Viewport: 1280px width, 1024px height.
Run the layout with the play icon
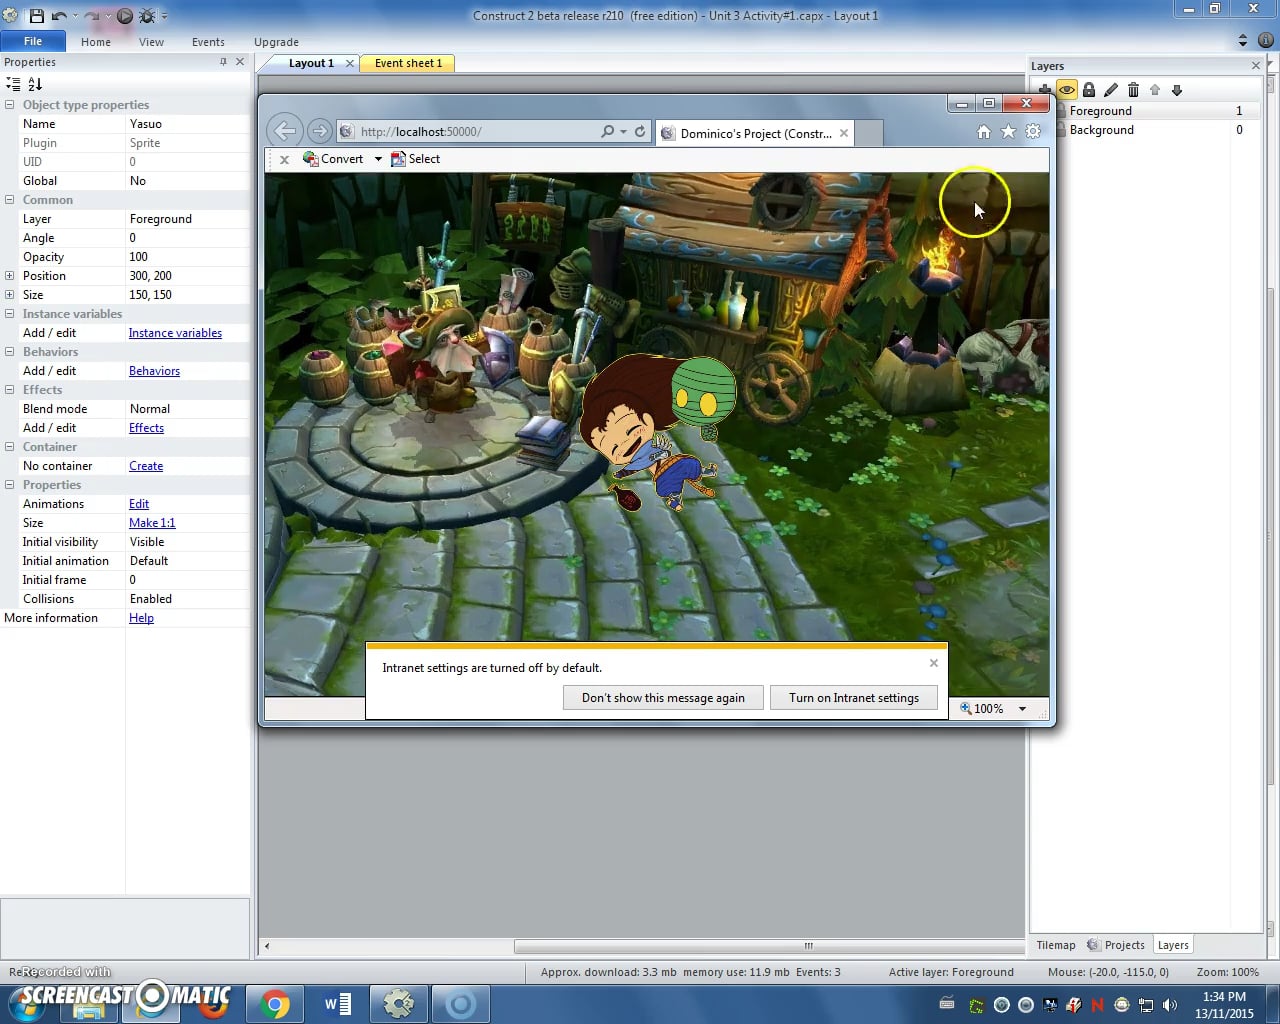tap(125, 15)
